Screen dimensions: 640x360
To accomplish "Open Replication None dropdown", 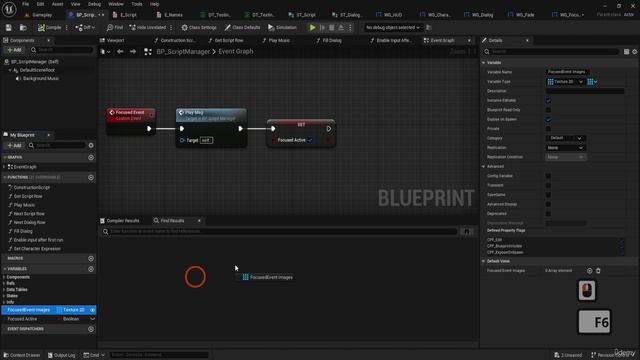I will tap(565, 148).
